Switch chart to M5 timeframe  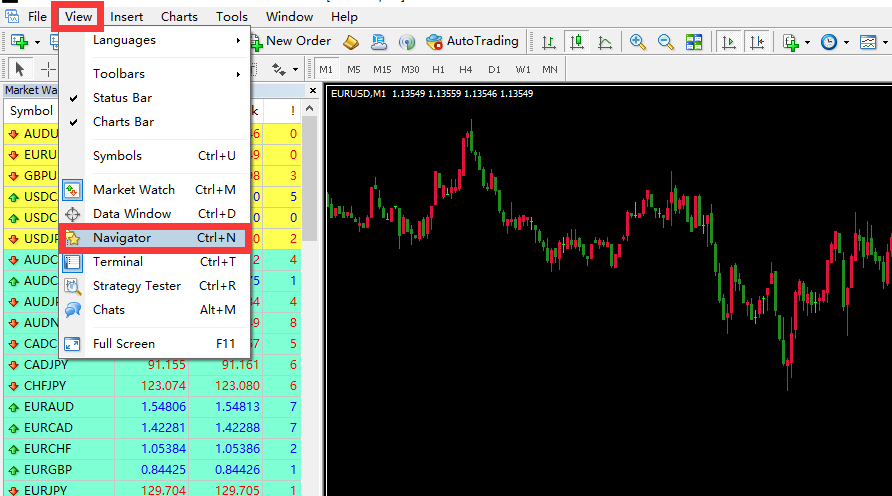click(x=354, y=69)
